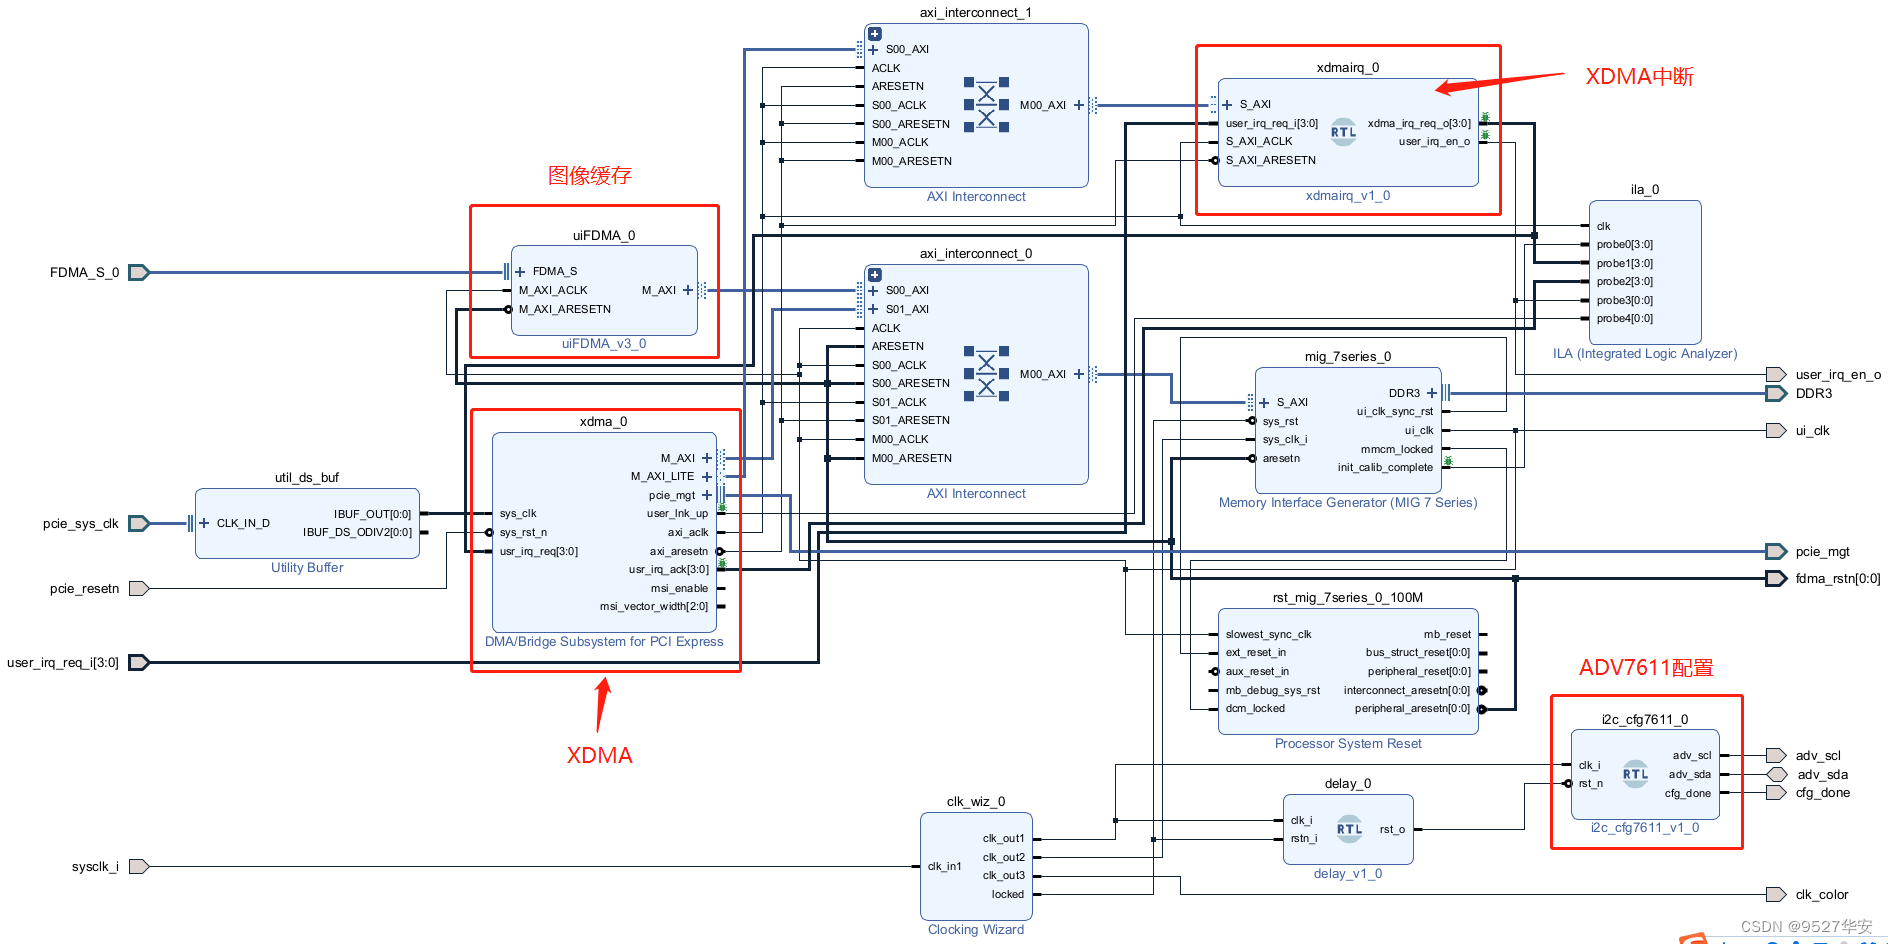Select cfg_done output port
This screenshot has width=1888, height=944.
[x=1776, y=792]
